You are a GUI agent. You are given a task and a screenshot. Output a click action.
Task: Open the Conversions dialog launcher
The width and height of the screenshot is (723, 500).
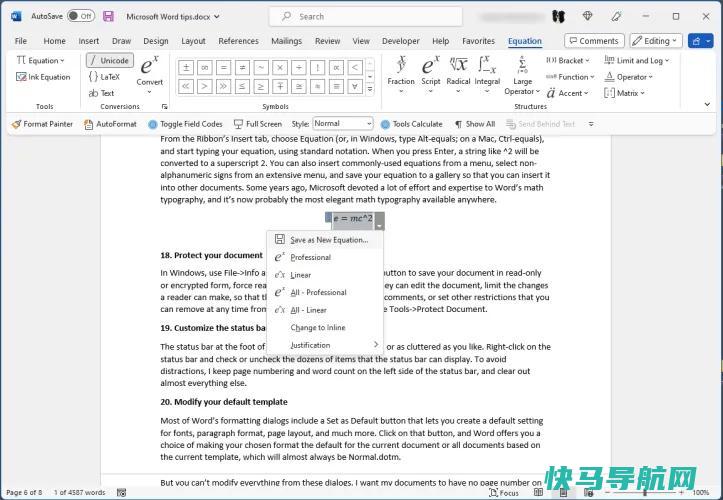165,107
